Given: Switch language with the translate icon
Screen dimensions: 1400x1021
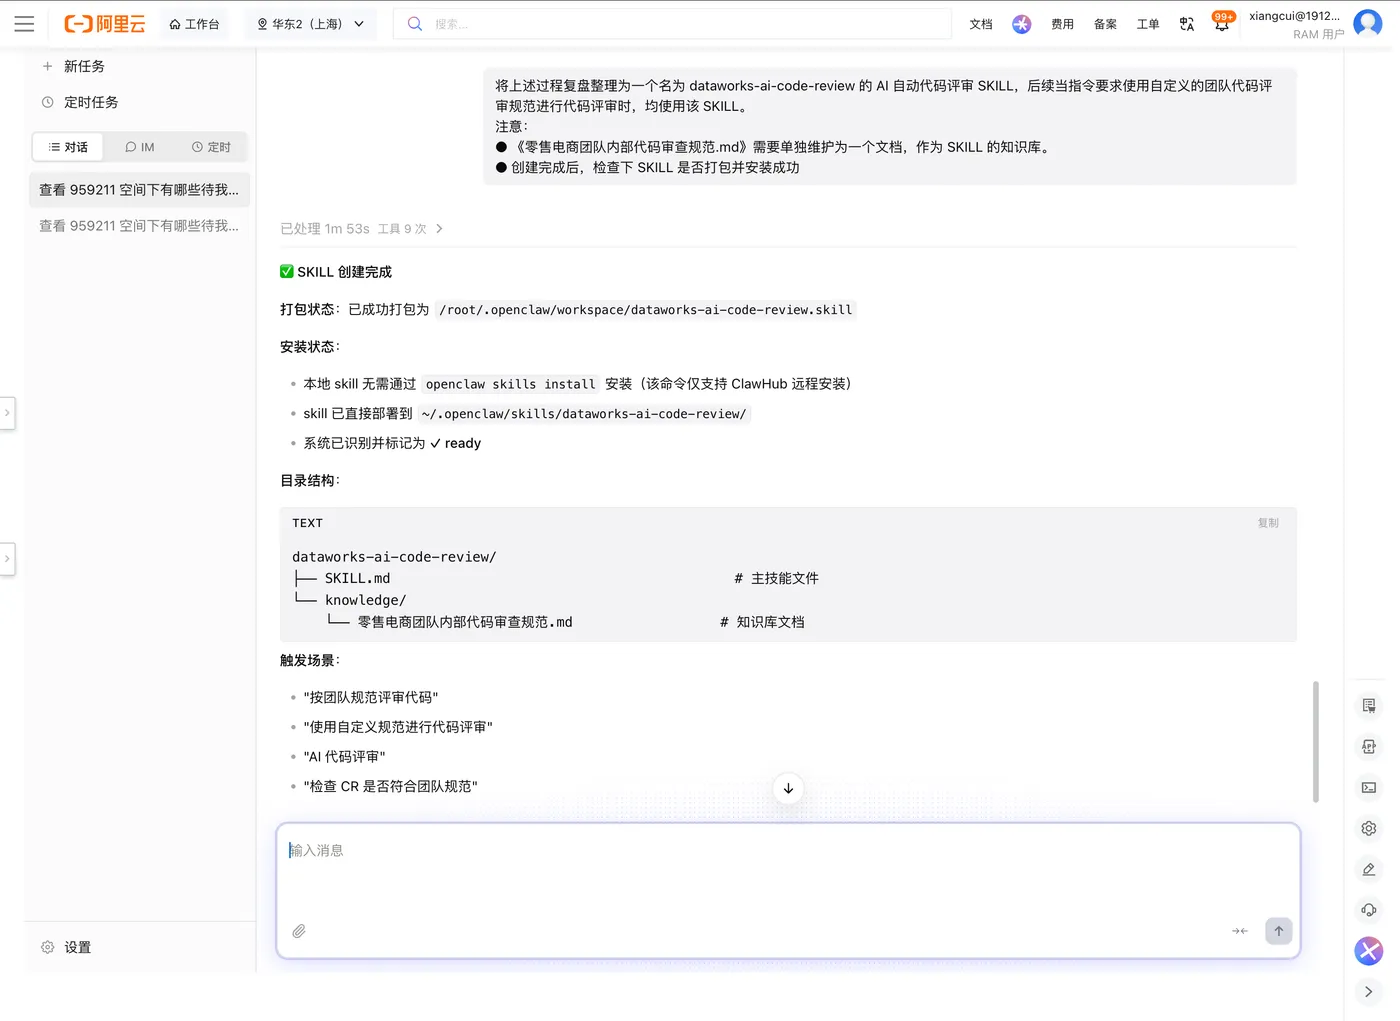Looking at the screenshot, I should point(1187,24).
